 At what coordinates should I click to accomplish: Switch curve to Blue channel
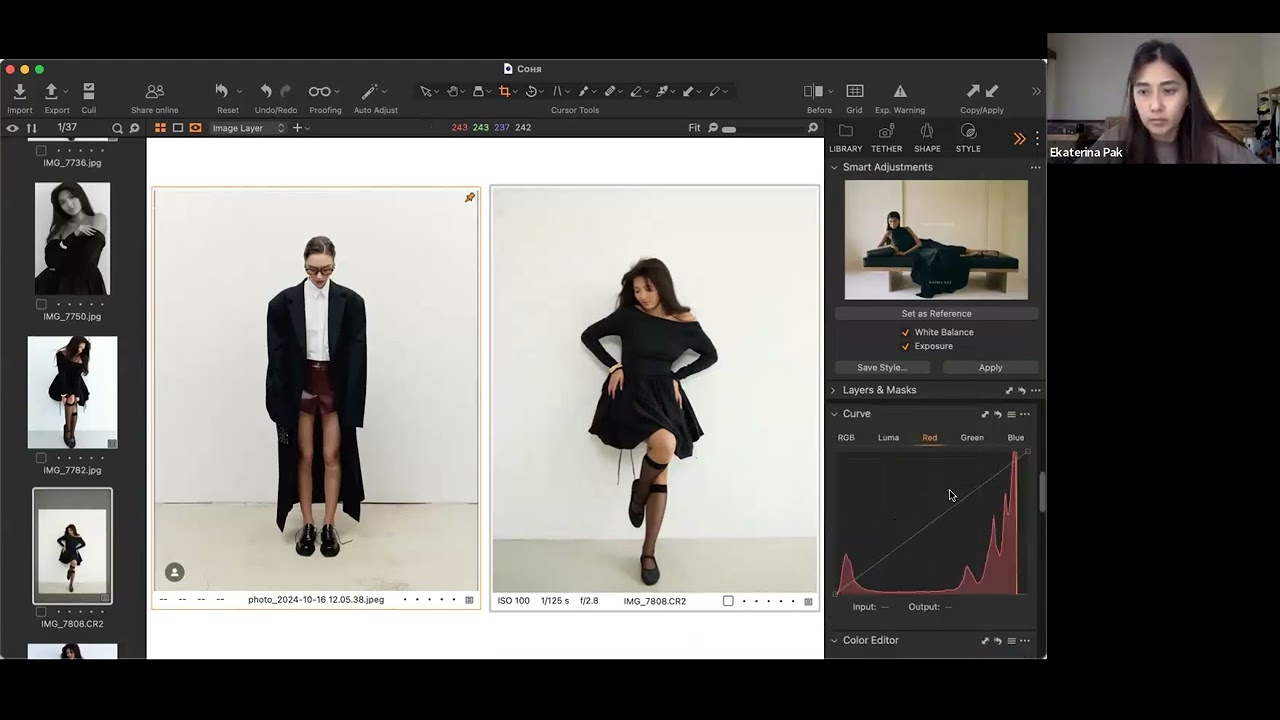point(1016,437)
